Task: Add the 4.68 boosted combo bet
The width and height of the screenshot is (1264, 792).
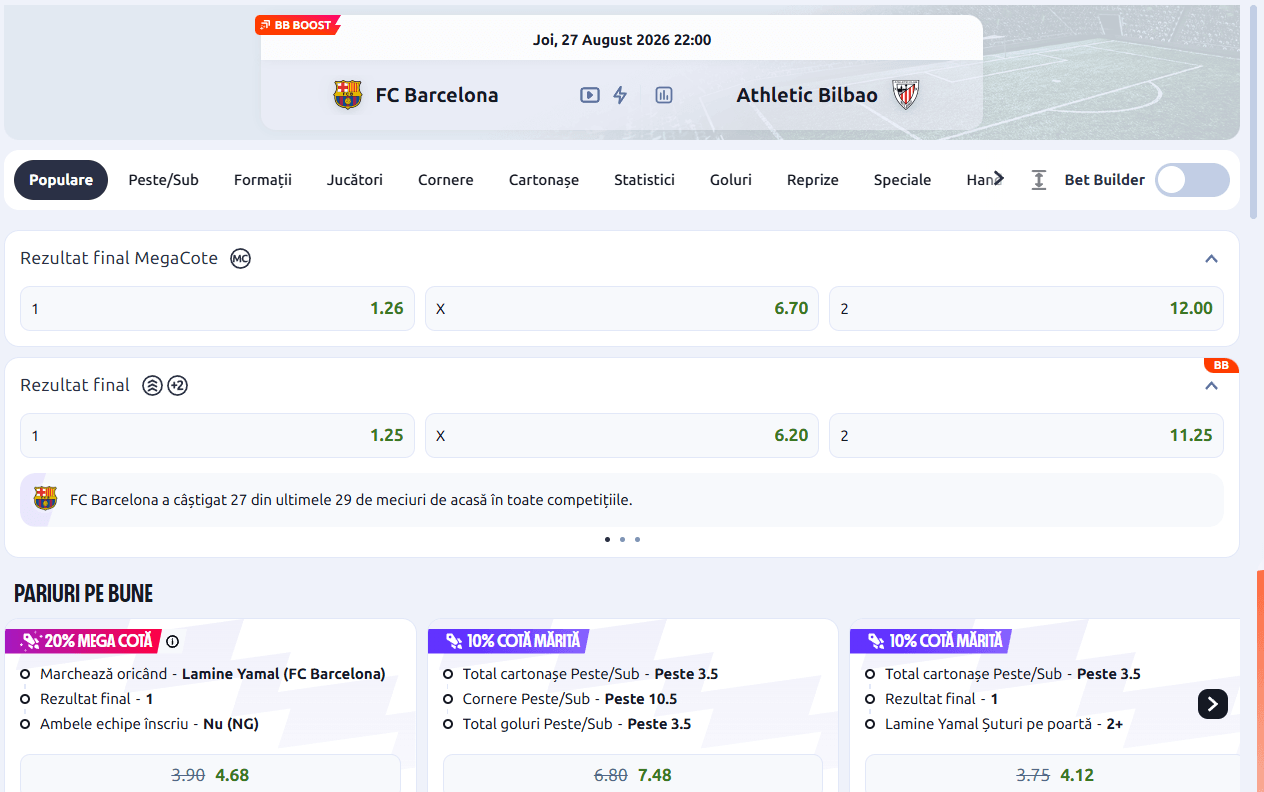Action: tap(210, 774)
